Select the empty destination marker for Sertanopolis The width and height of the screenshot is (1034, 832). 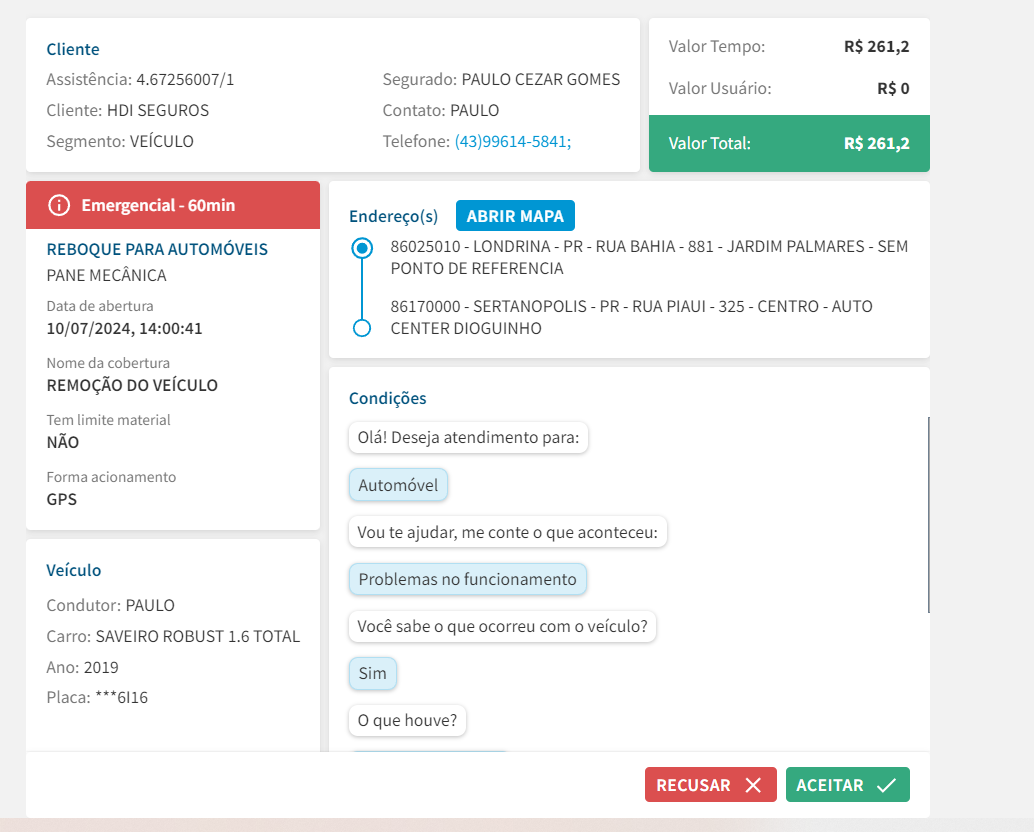(x=363, y=328)
